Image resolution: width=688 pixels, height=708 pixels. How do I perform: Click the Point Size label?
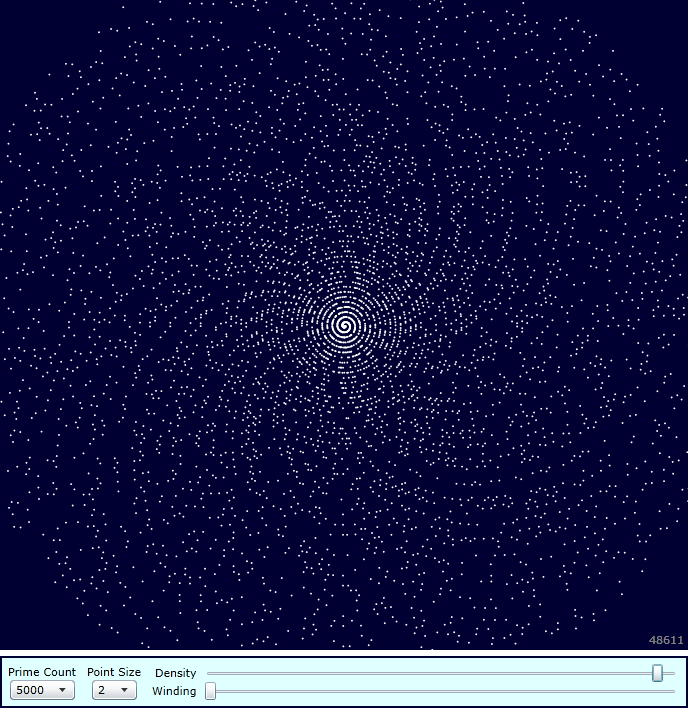click(x=114, y=672)
